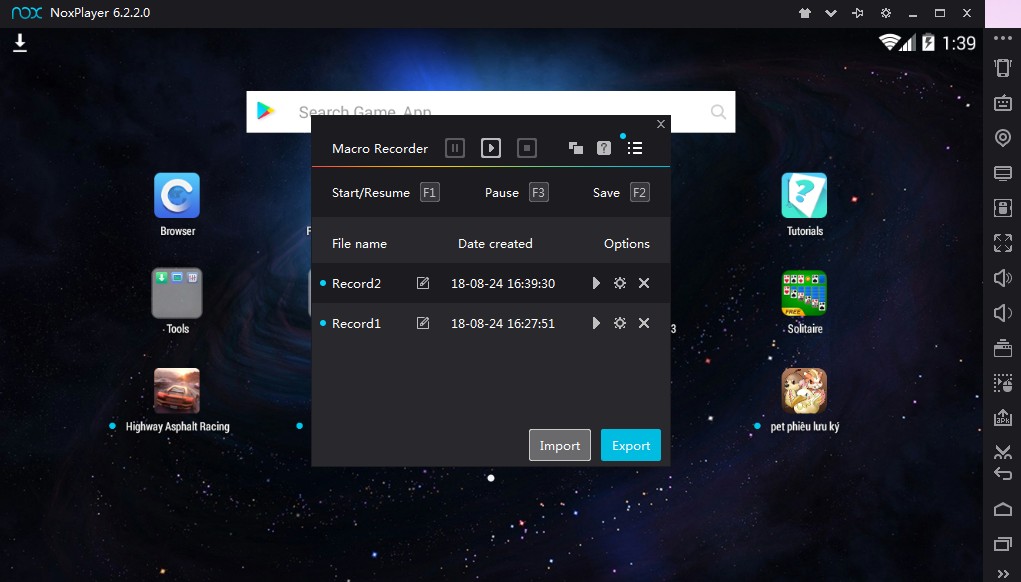Open the macro recorder sidebar icon
The image size is (1021, 582).
pos(1003,383)
